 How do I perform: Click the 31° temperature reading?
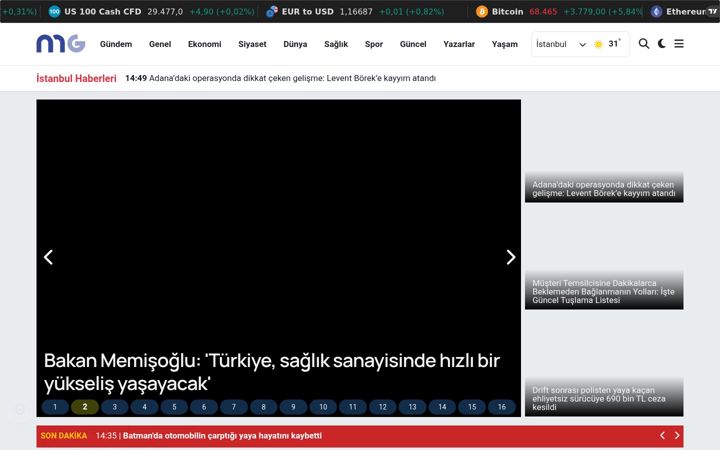614,44
